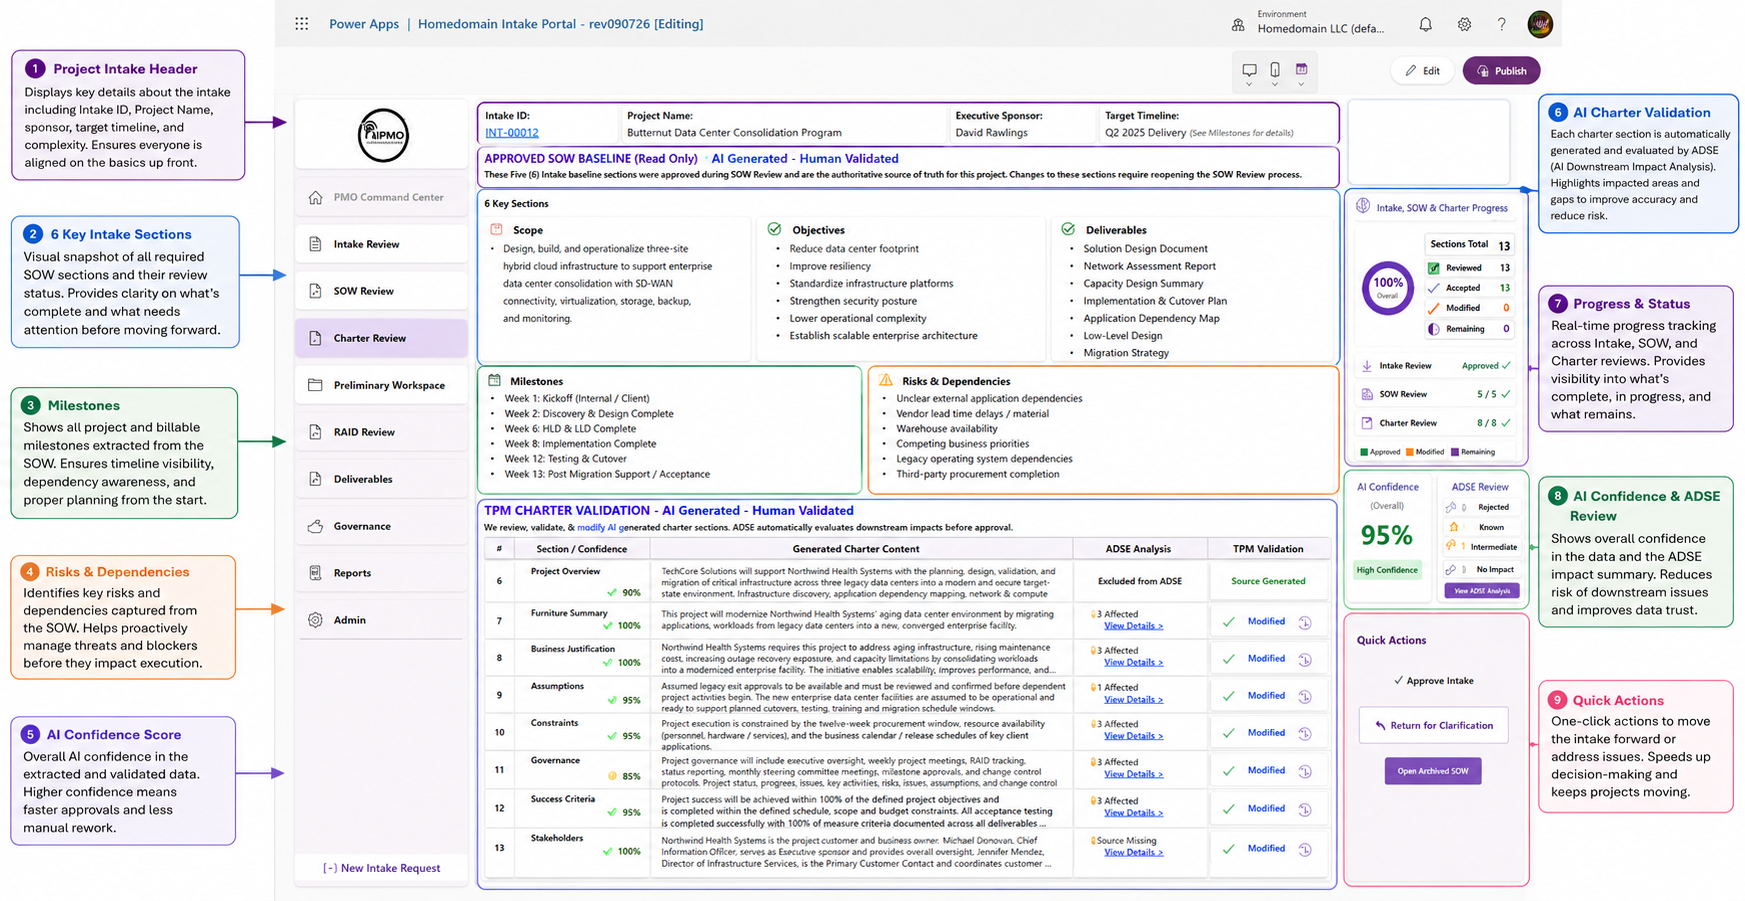This screenshot has height=901, width=1745.
Task: Click the Approve Intake quick action
Action: 1433,681
